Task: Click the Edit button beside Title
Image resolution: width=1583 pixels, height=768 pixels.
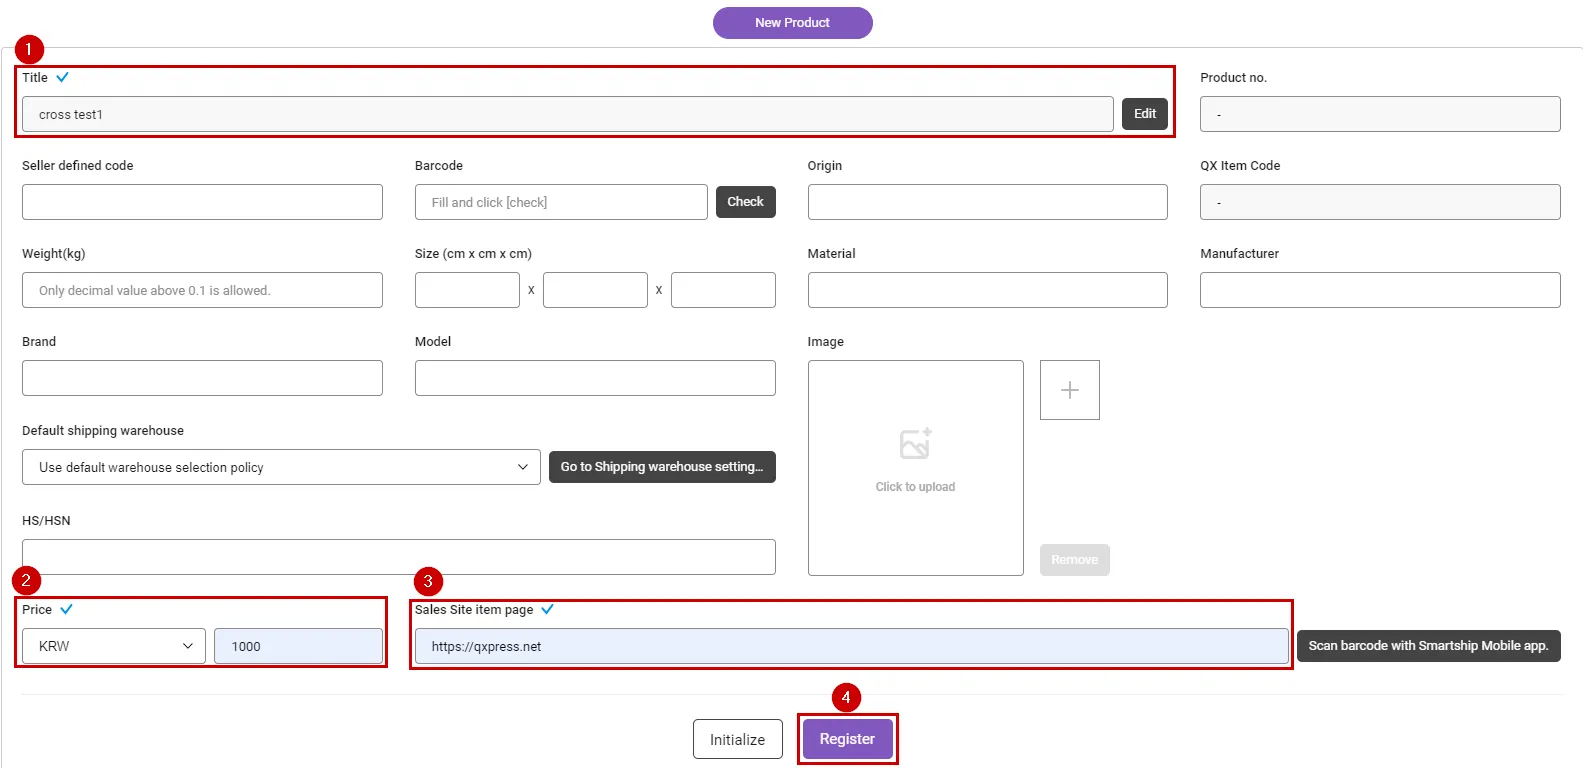Action: pyautogui.click(x=1145, y=114)
